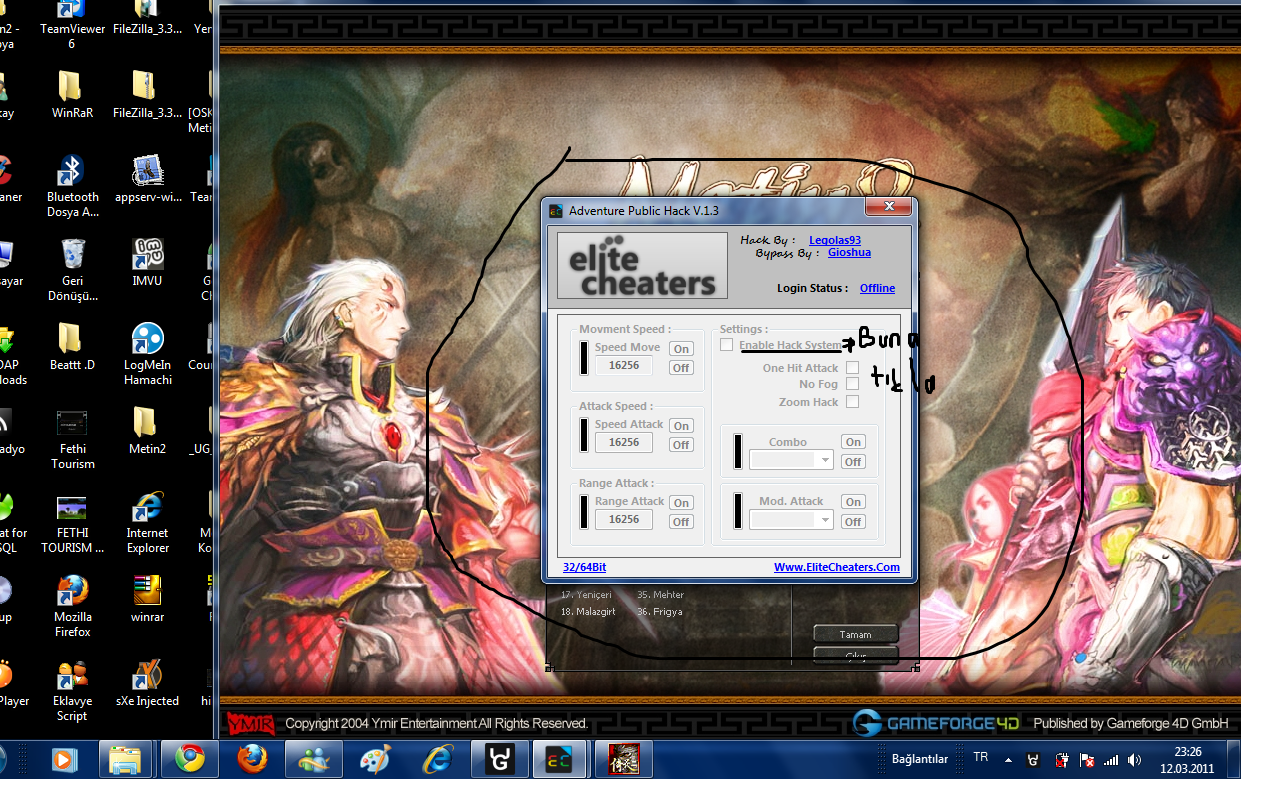Open Bağlantılar toolbar in taskbar
The width and height of the screenshot is (1280, 800).
click(x=920, y=760)
